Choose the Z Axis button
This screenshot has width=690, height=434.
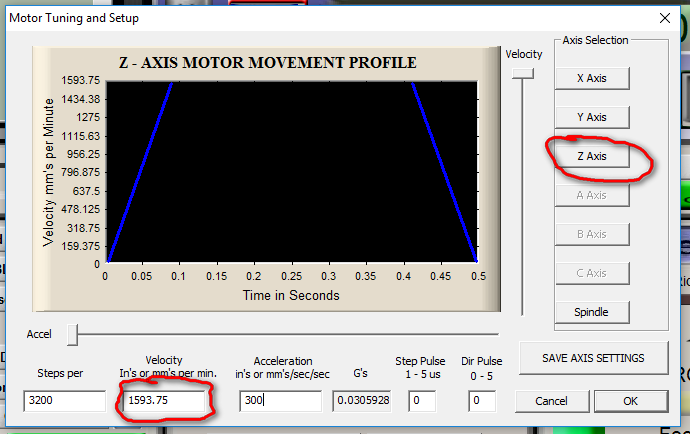(592, 156)
